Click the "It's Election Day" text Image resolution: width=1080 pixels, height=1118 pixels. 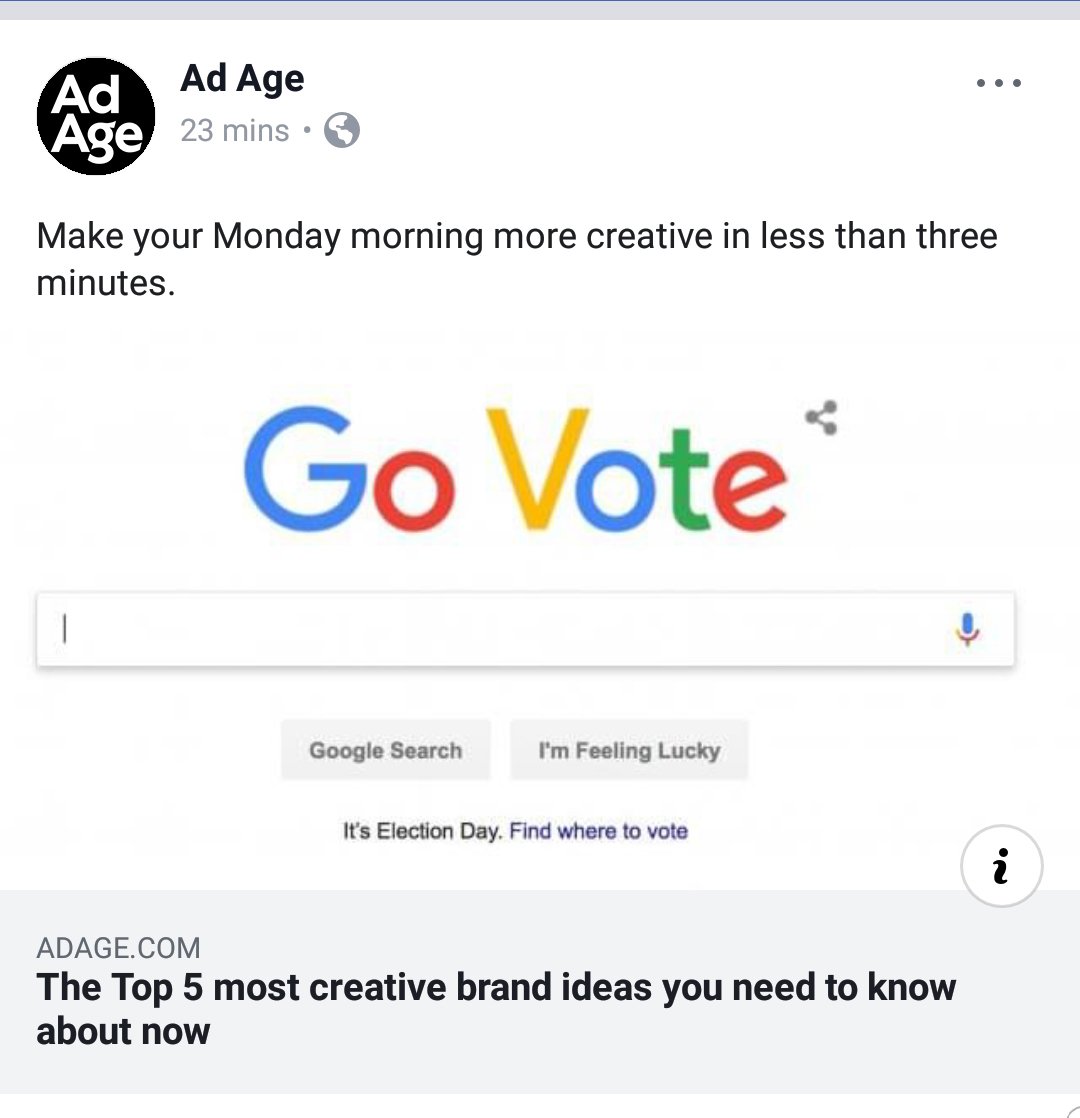[x=422, y=831]
